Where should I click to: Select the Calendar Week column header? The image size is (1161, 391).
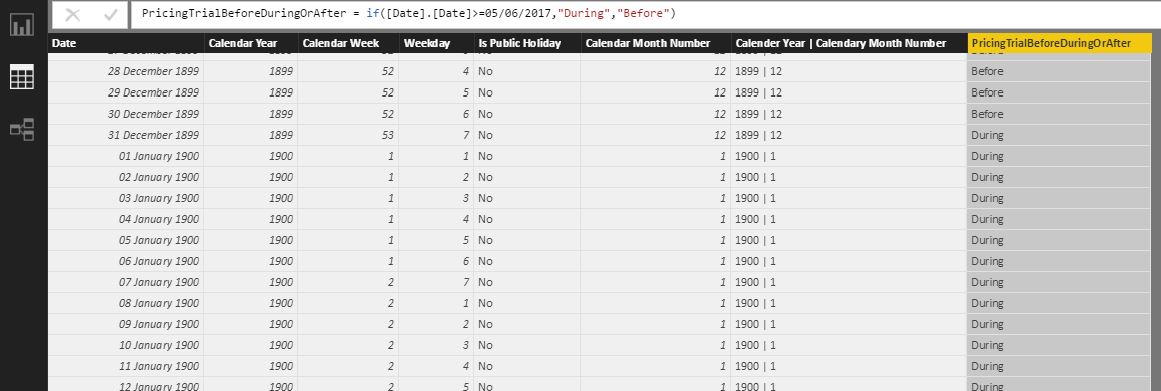[x=348, y=43]
